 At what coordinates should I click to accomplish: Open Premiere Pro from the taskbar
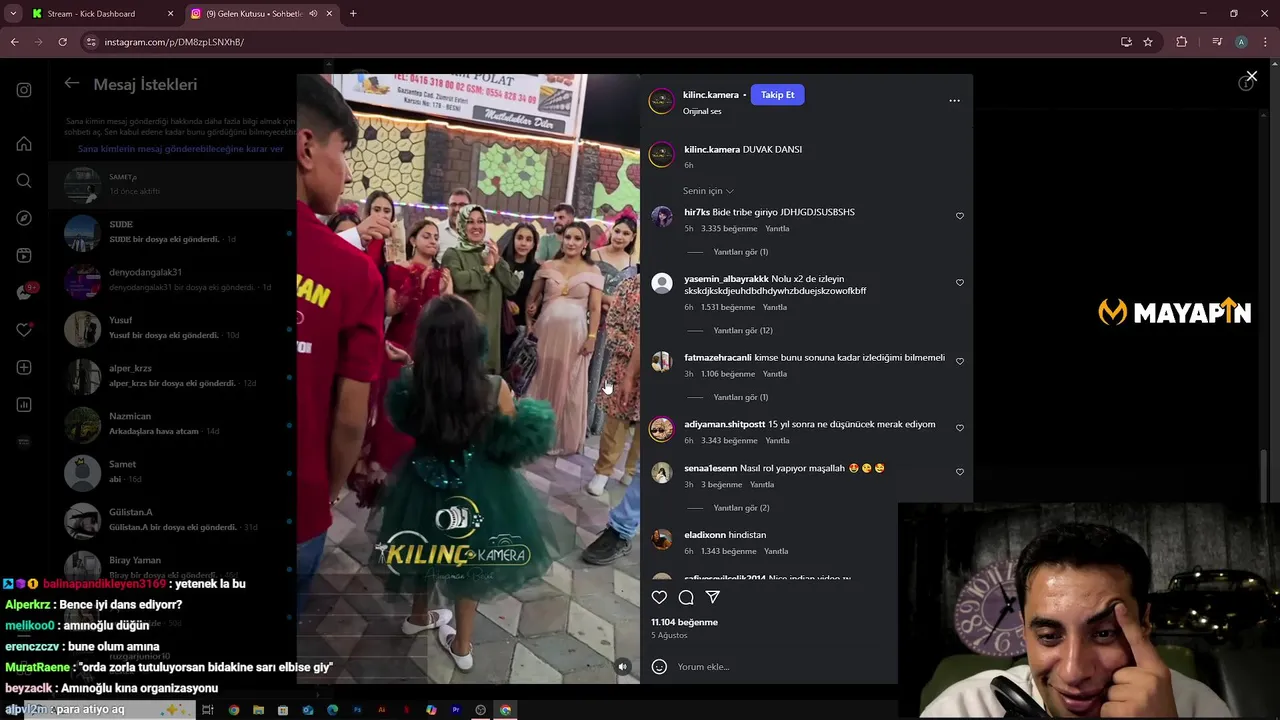point(456,710)
